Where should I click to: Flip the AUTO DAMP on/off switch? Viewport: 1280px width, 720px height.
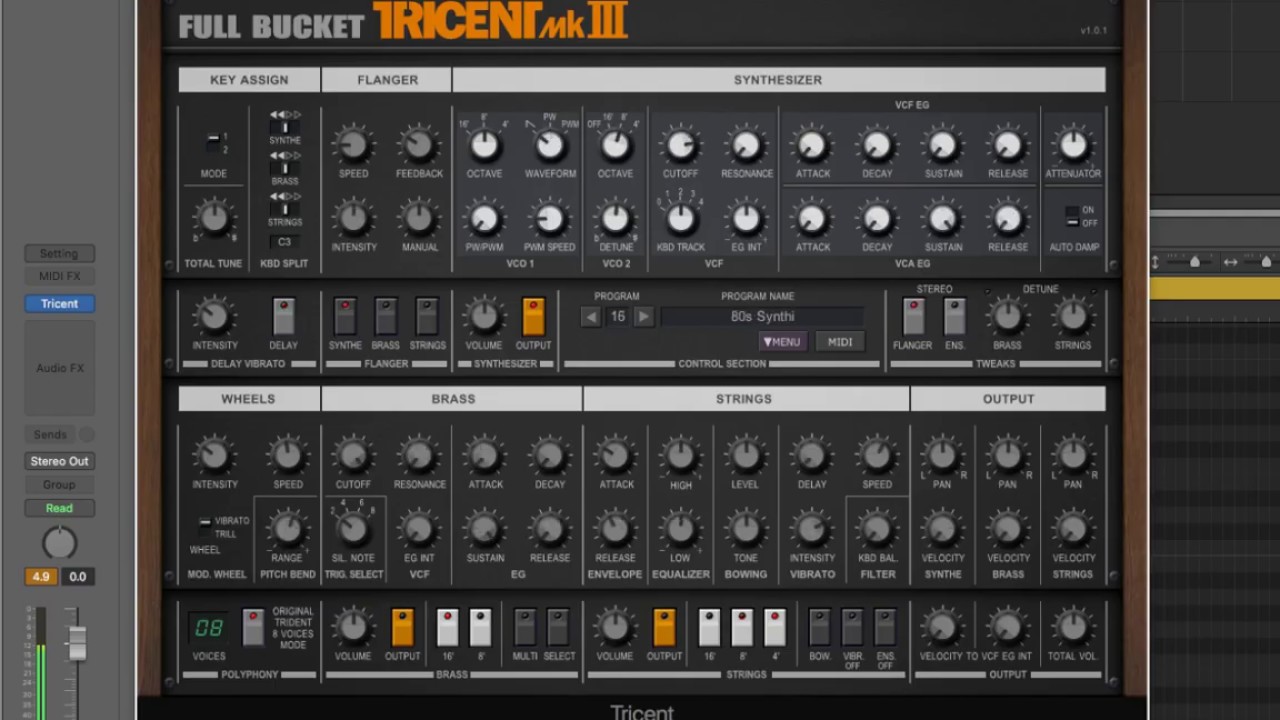tap(1072, 217)
